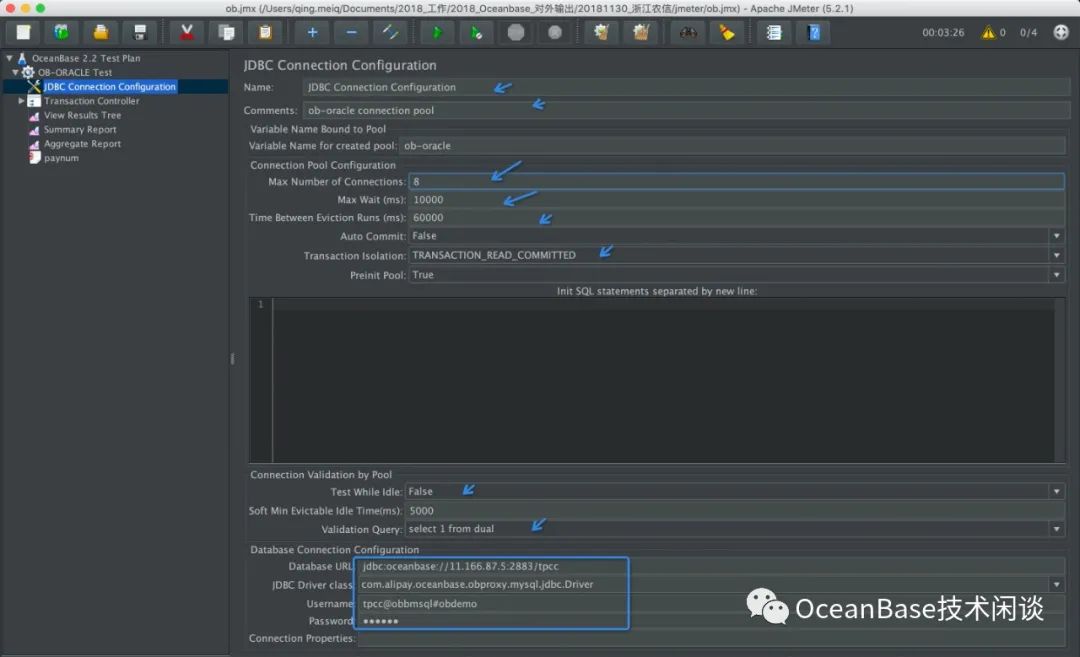
Task: Click the Clear broom toolbar icon
Action: click(726, 32)
